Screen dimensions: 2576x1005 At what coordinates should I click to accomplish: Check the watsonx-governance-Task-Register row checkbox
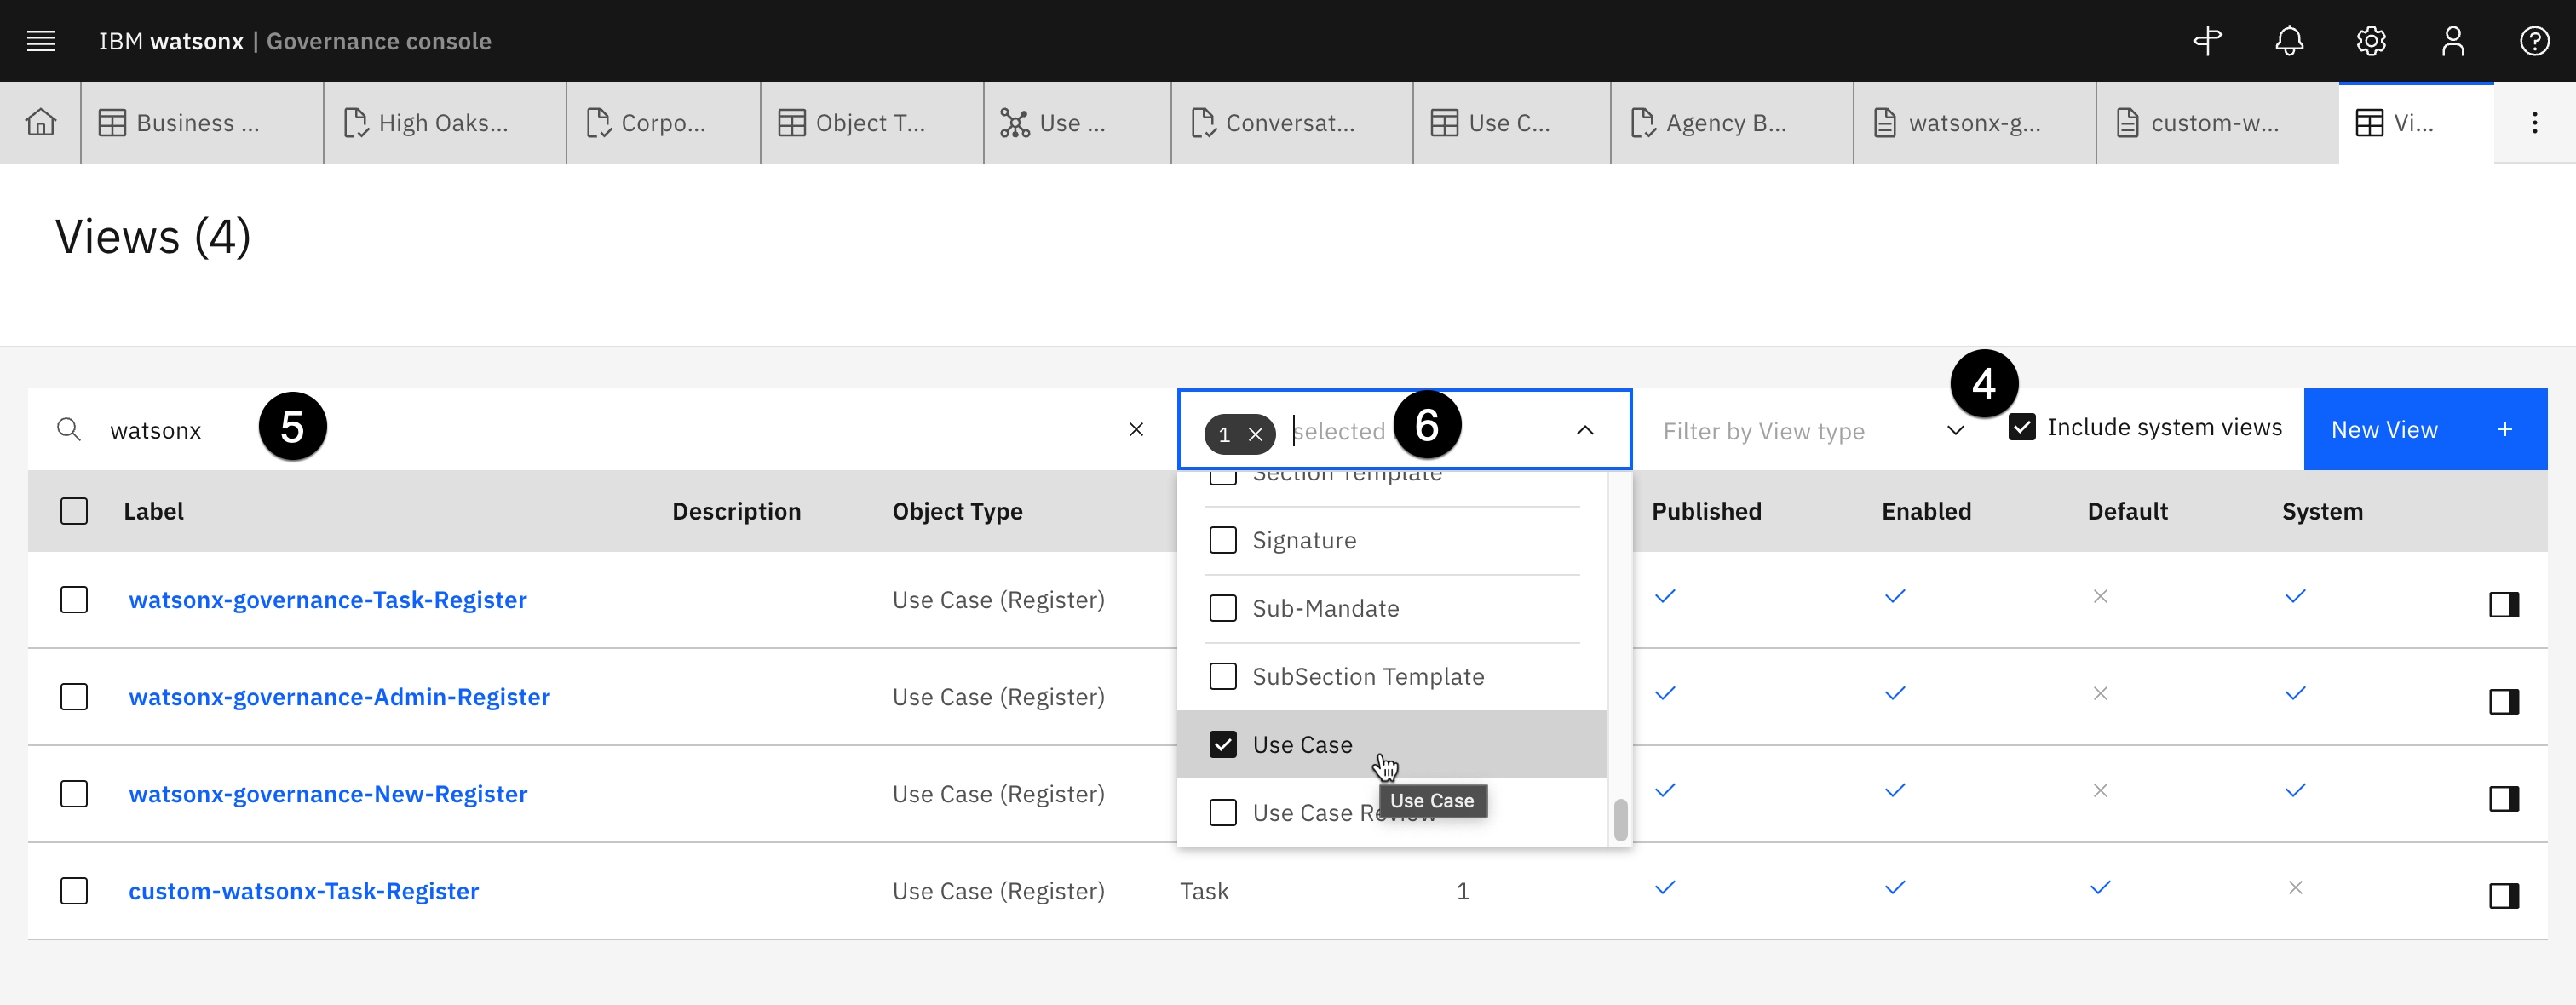pos(74,599)
